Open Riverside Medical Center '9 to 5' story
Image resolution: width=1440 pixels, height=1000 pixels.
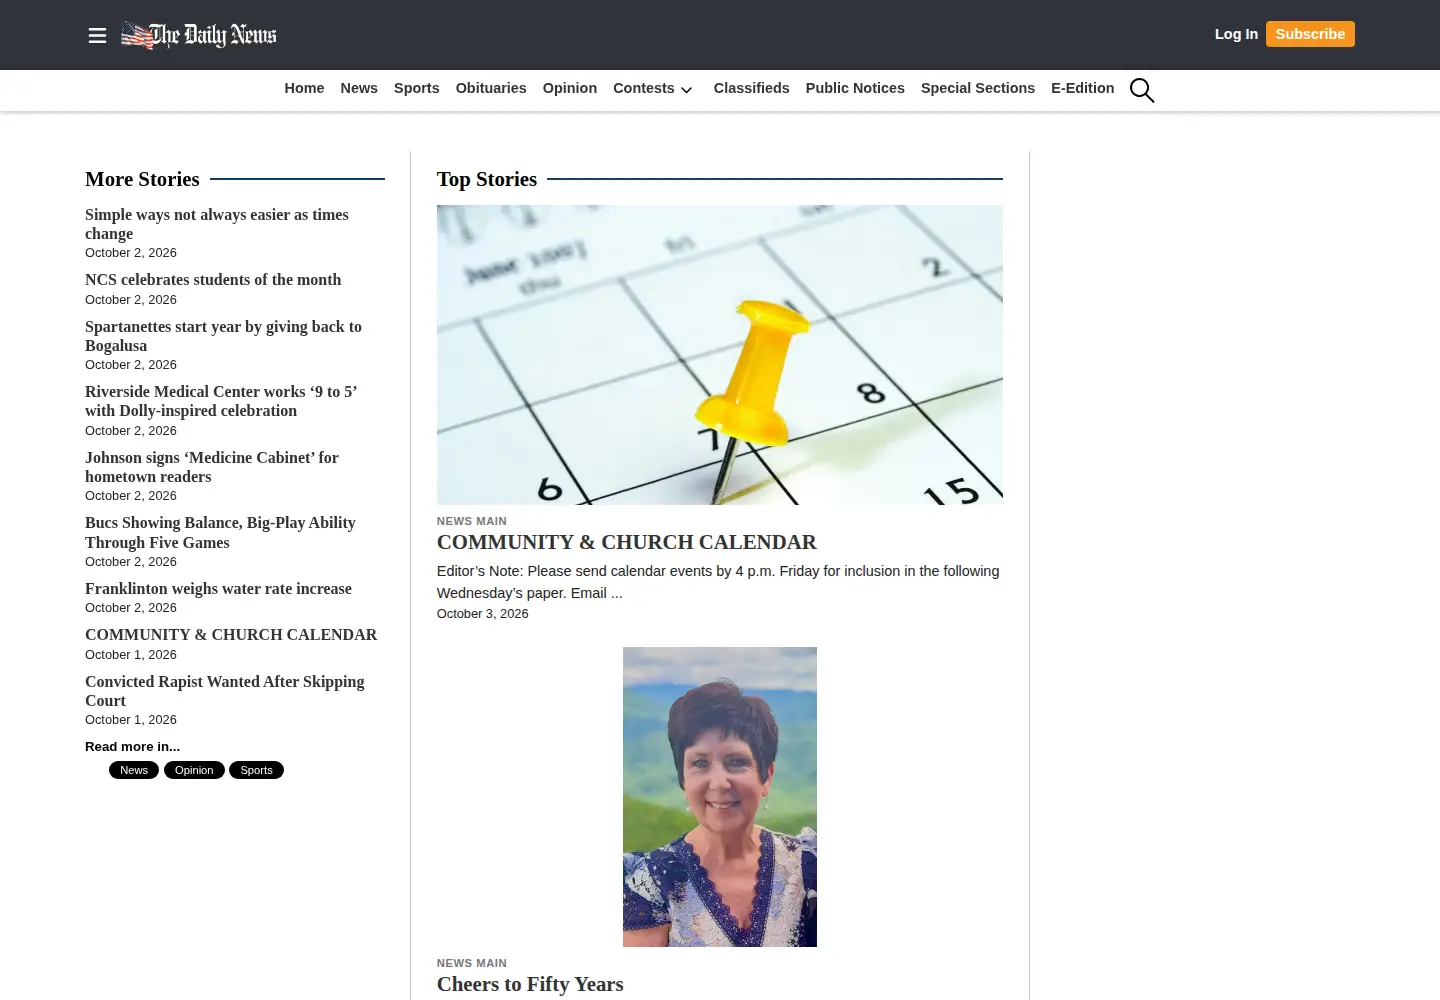pos(221,401)
